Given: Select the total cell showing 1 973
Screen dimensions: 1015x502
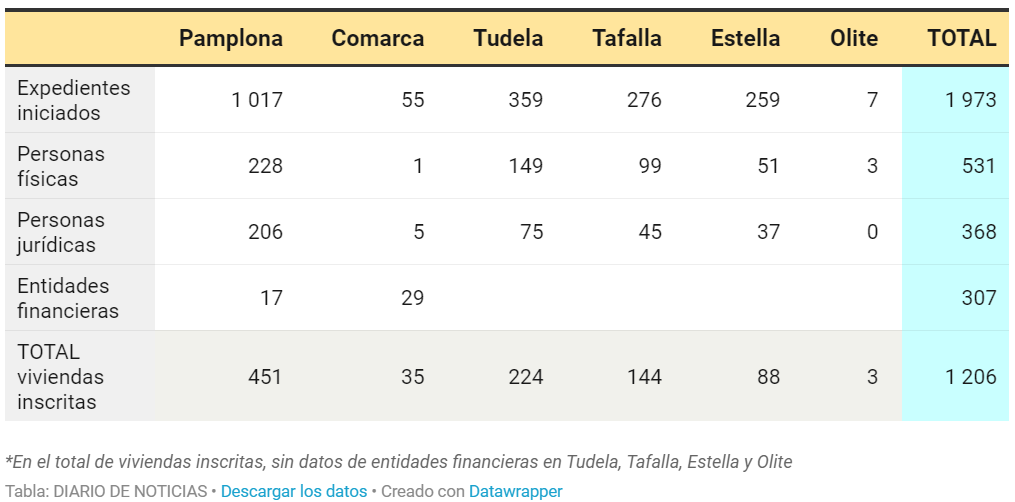Looking at the screenshot, I should click(971, 100).
